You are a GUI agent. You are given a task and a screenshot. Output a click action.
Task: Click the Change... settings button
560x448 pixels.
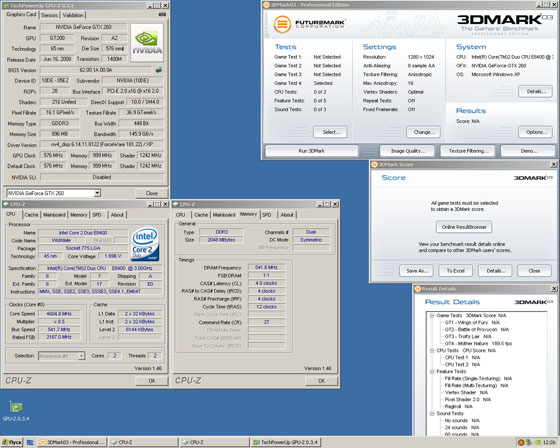tap(423, 132)
